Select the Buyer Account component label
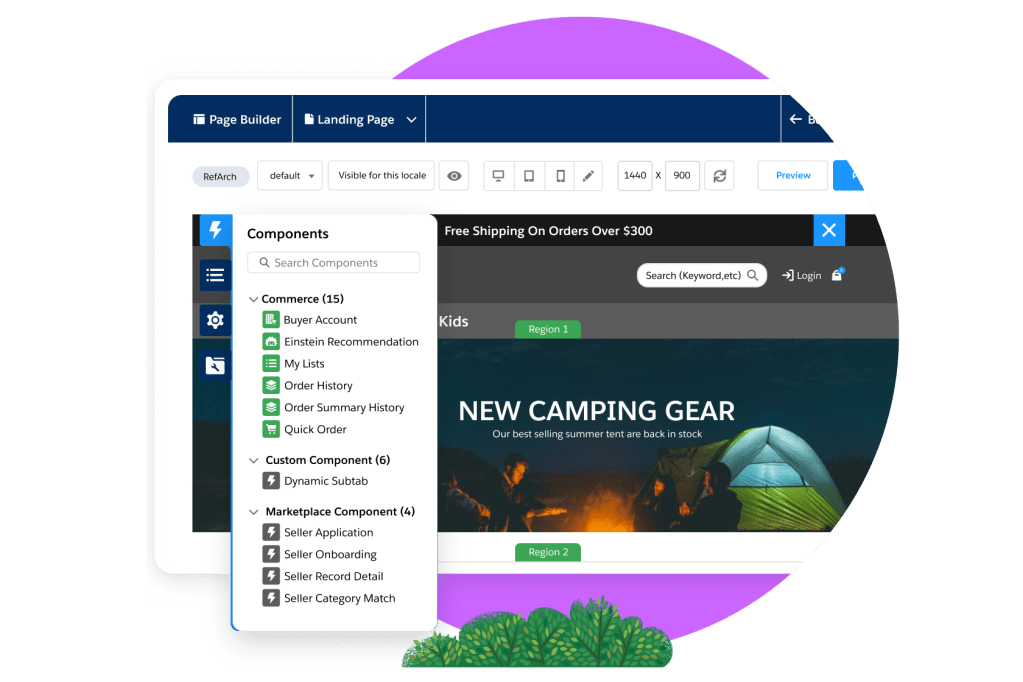 click(320, 320)
